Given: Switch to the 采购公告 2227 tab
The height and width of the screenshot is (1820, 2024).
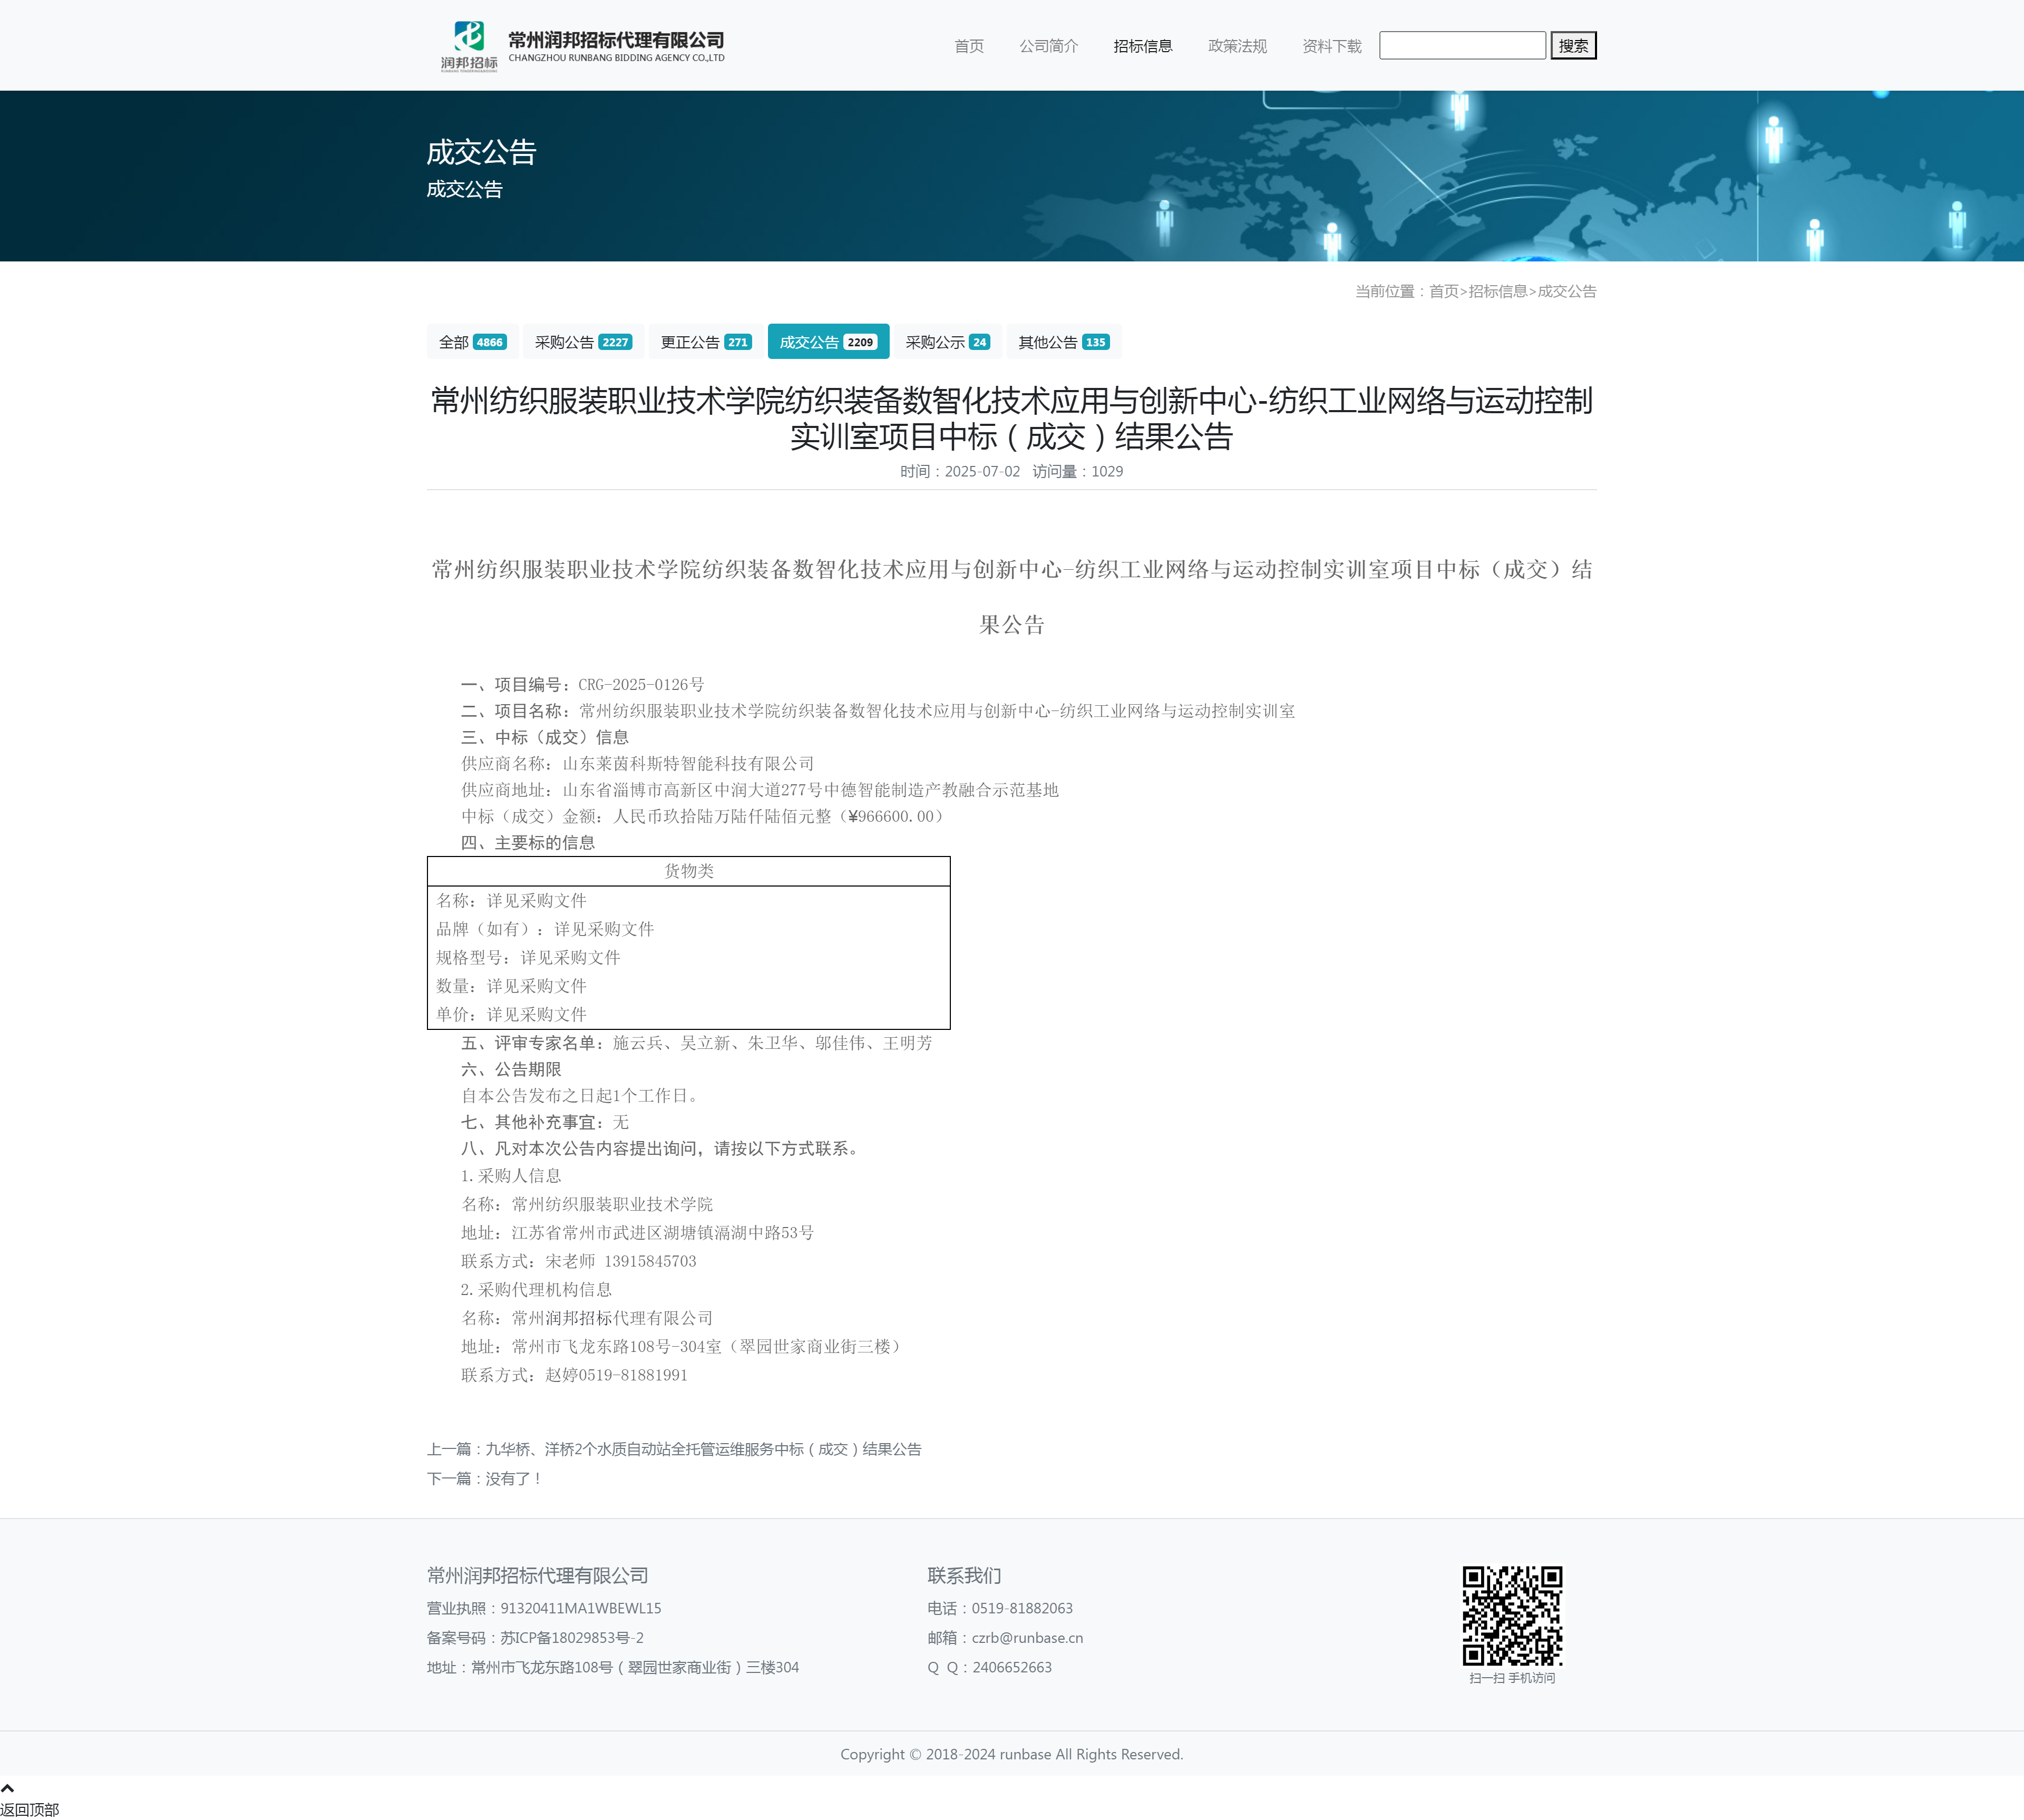Looking at the screenshot, I should (x=582, y=342).
